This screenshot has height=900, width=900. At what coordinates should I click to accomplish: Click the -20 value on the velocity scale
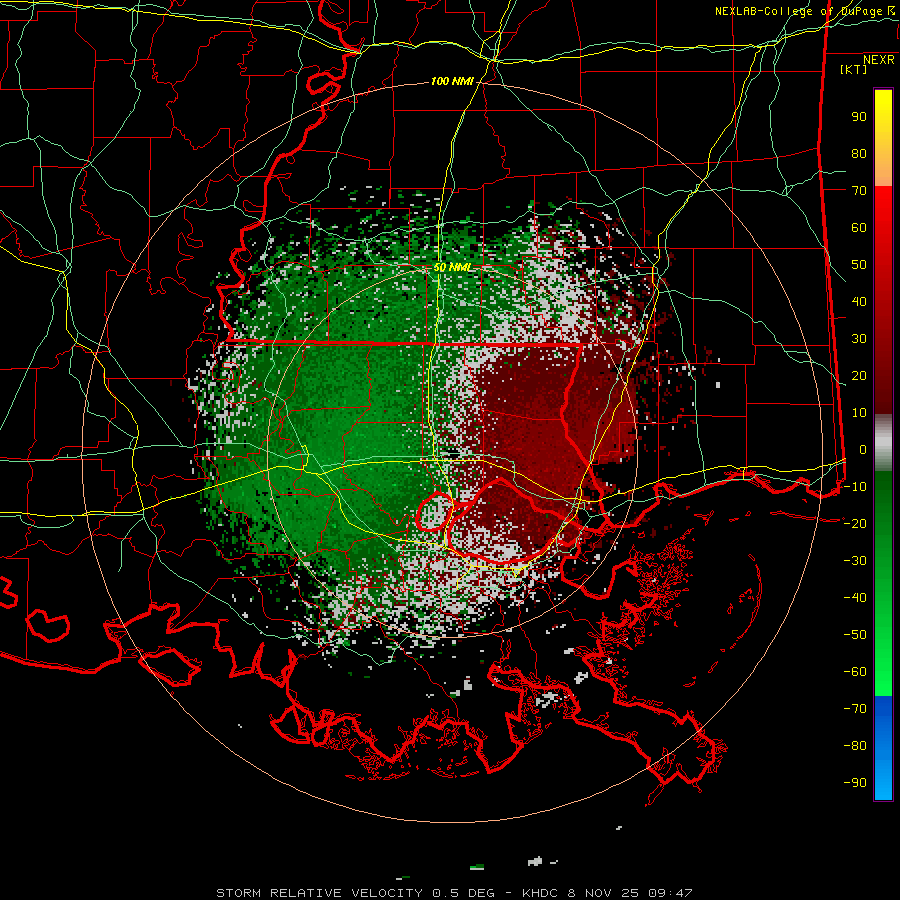855,524
